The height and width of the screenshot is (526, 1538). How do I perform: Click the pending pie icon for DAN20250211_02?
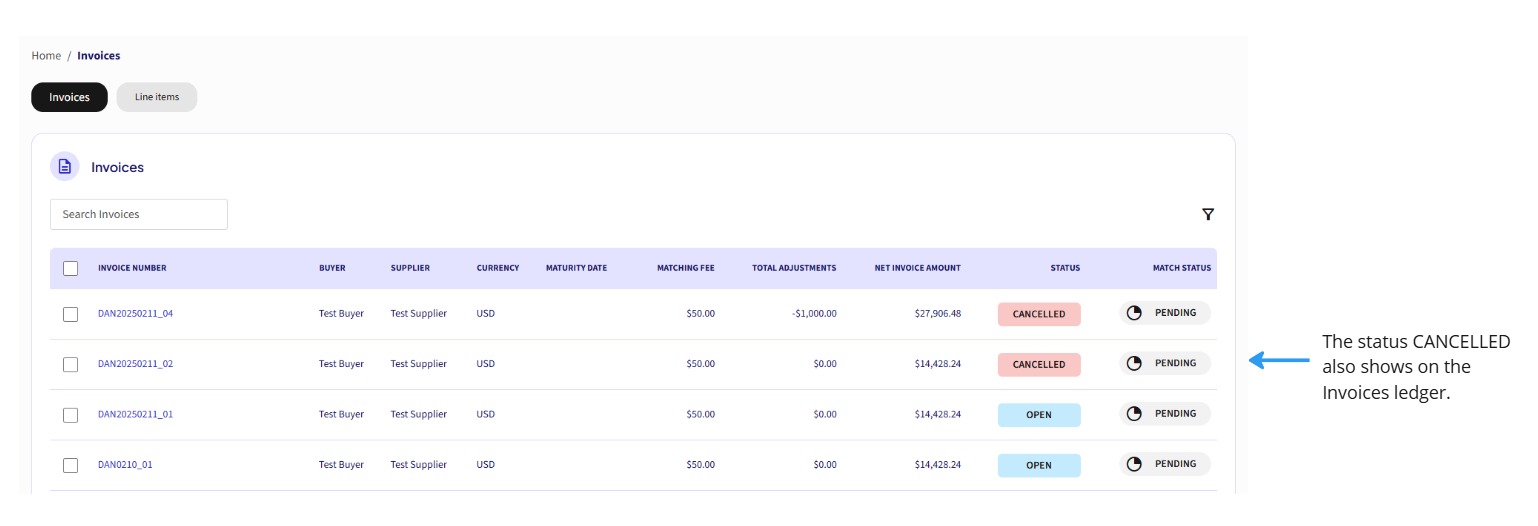tap(1134, 363)
